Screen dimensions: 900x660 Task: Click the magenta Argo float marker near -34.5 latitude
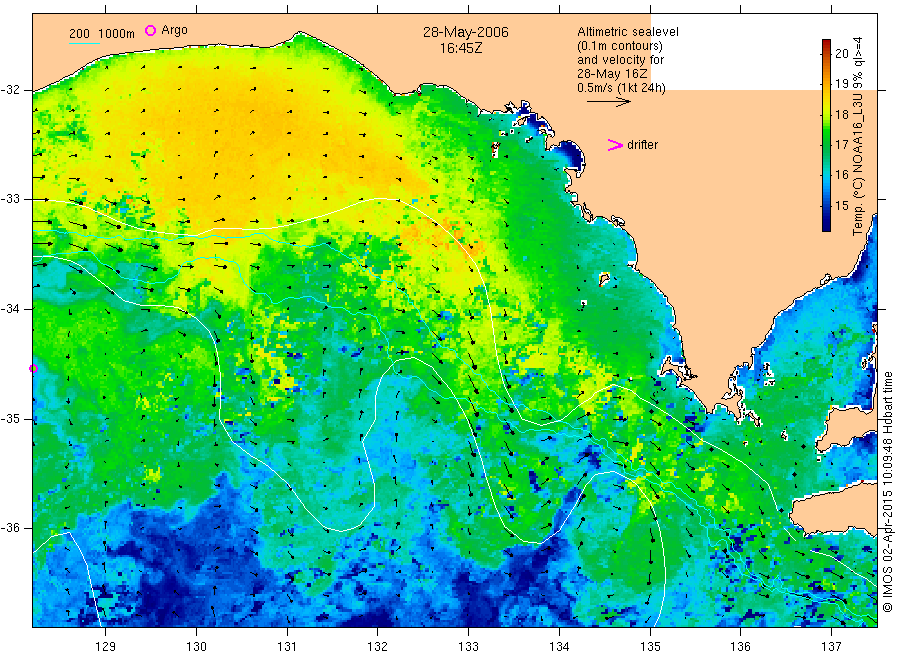point(33,368)
